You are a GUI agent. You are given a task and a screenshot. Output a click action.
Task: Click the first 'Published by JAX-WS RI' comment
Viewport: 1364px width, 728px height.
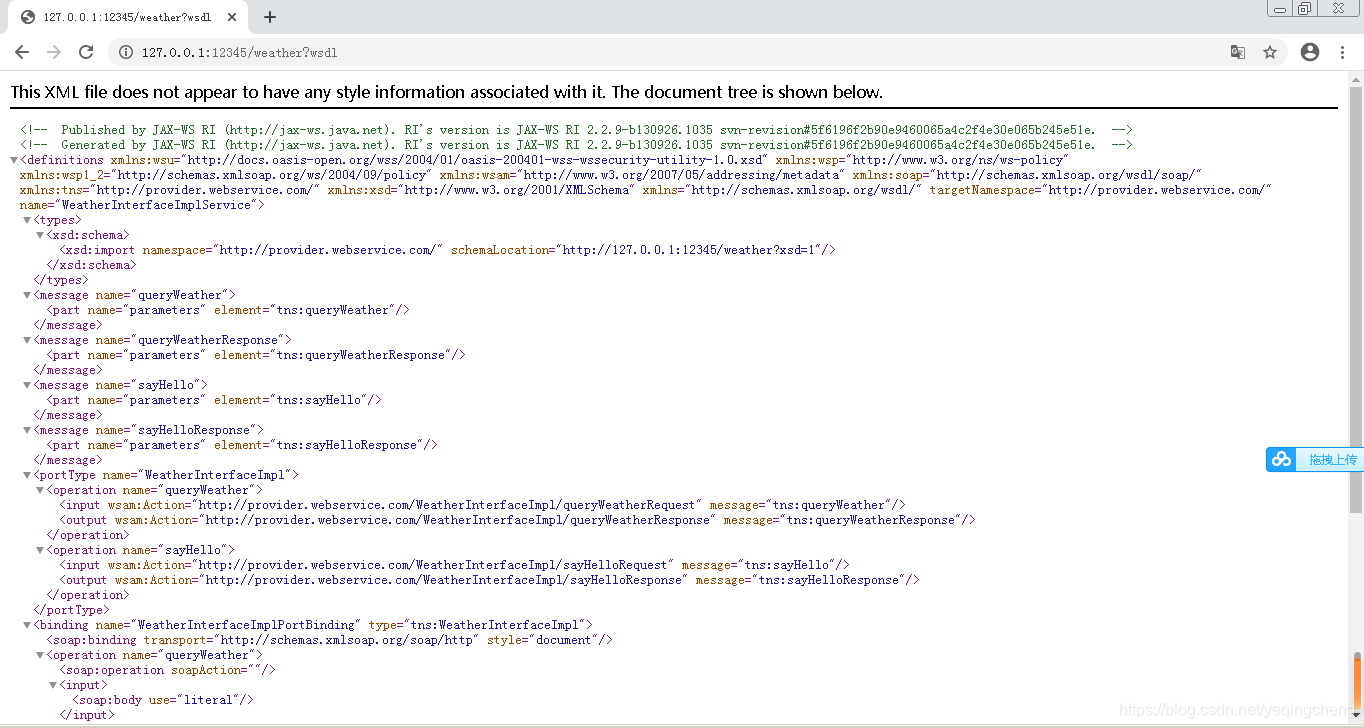[576, 130]
